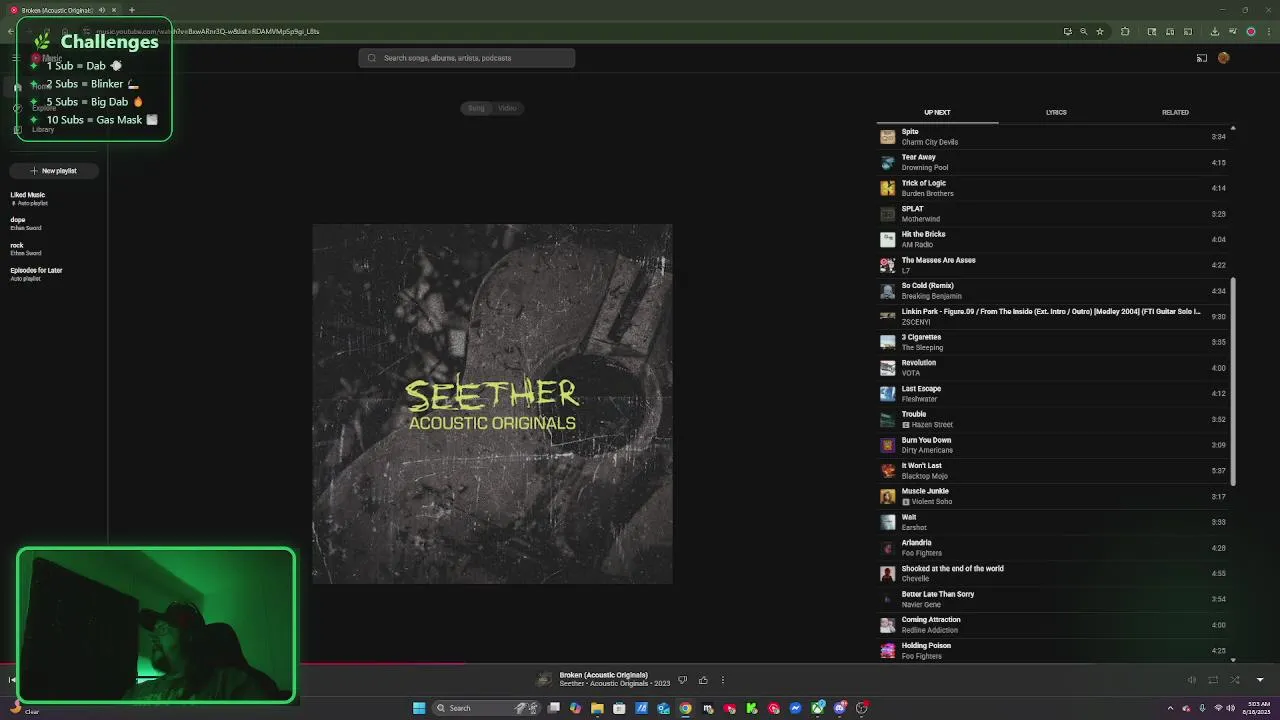
Task: Open more actions menu for current song
Action: tap(723, 680)
